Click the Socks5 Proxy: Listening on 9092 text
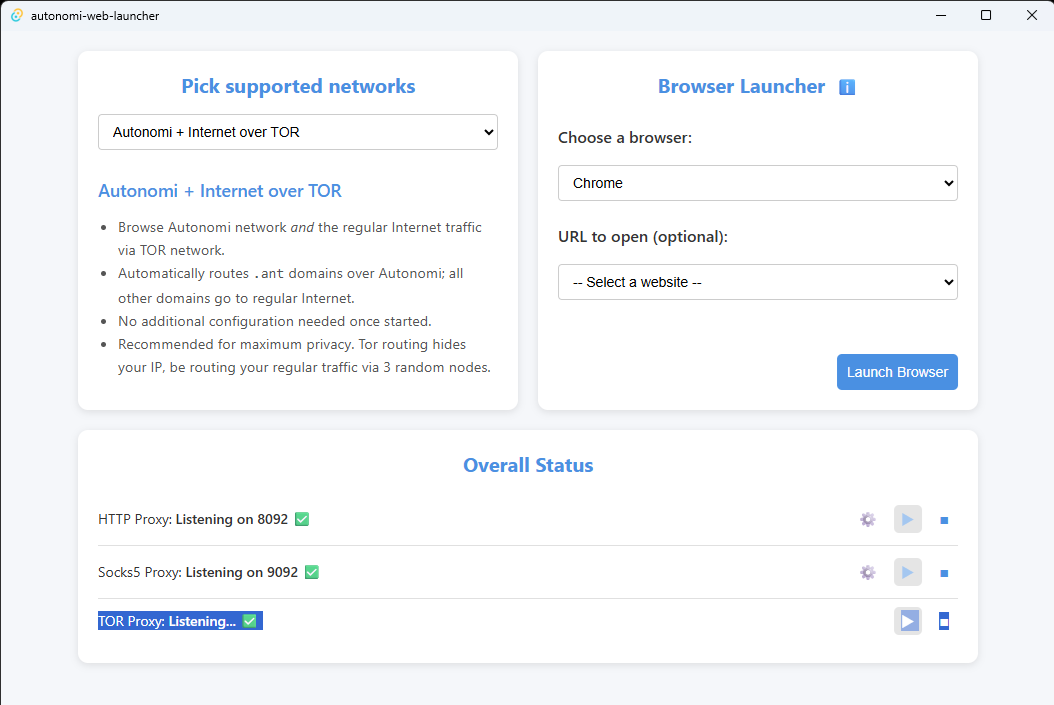The image size is (1054, 705). click(x=198, y=573)
